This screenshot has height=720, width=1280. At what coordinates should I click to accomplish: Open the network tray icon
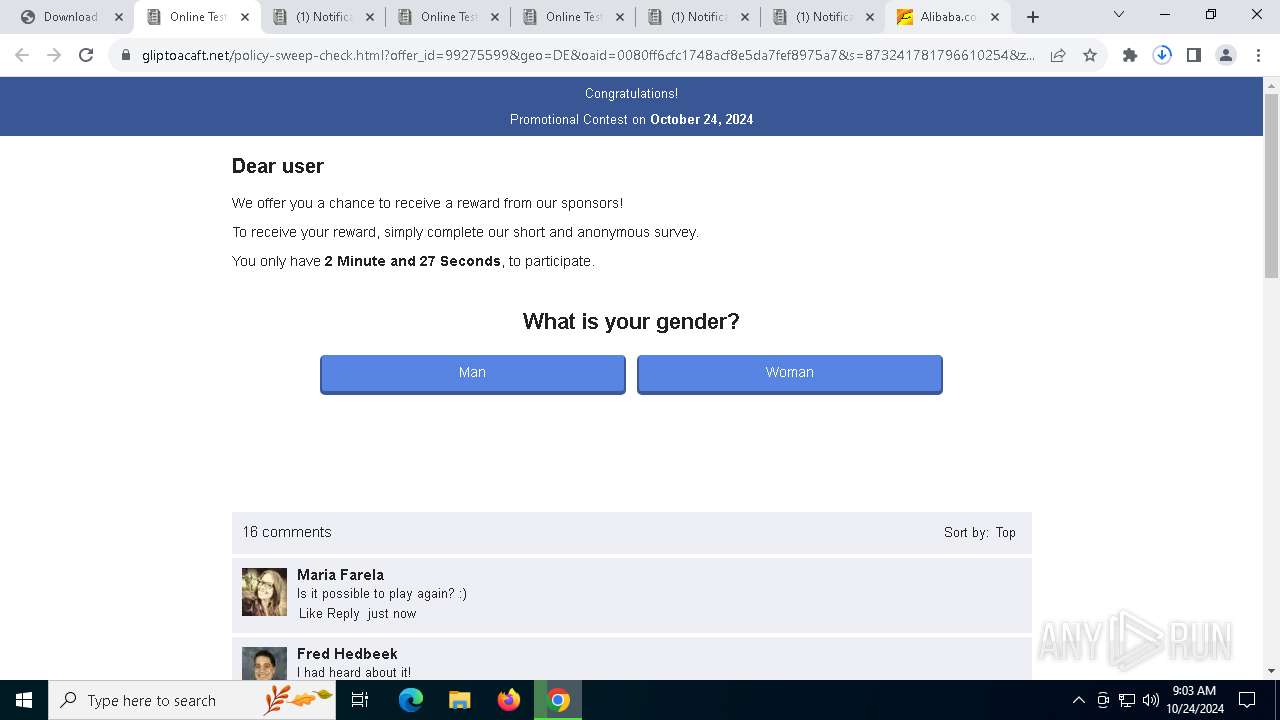pos(1127,700)
